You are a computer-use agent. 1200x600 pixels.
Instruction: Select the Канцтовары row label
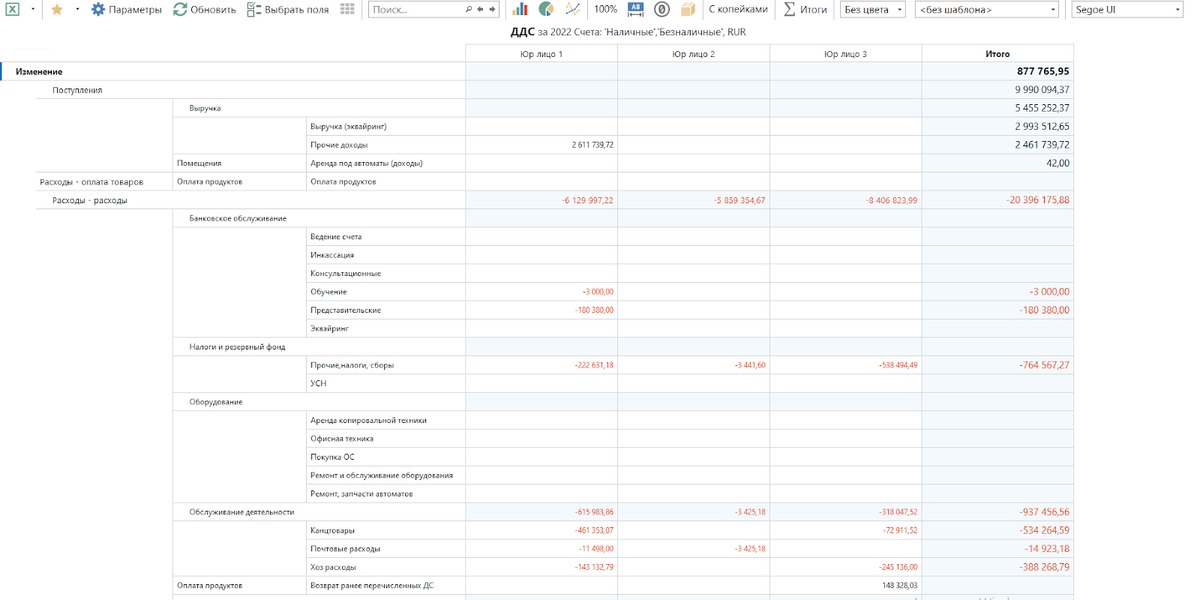click(332, 530)
